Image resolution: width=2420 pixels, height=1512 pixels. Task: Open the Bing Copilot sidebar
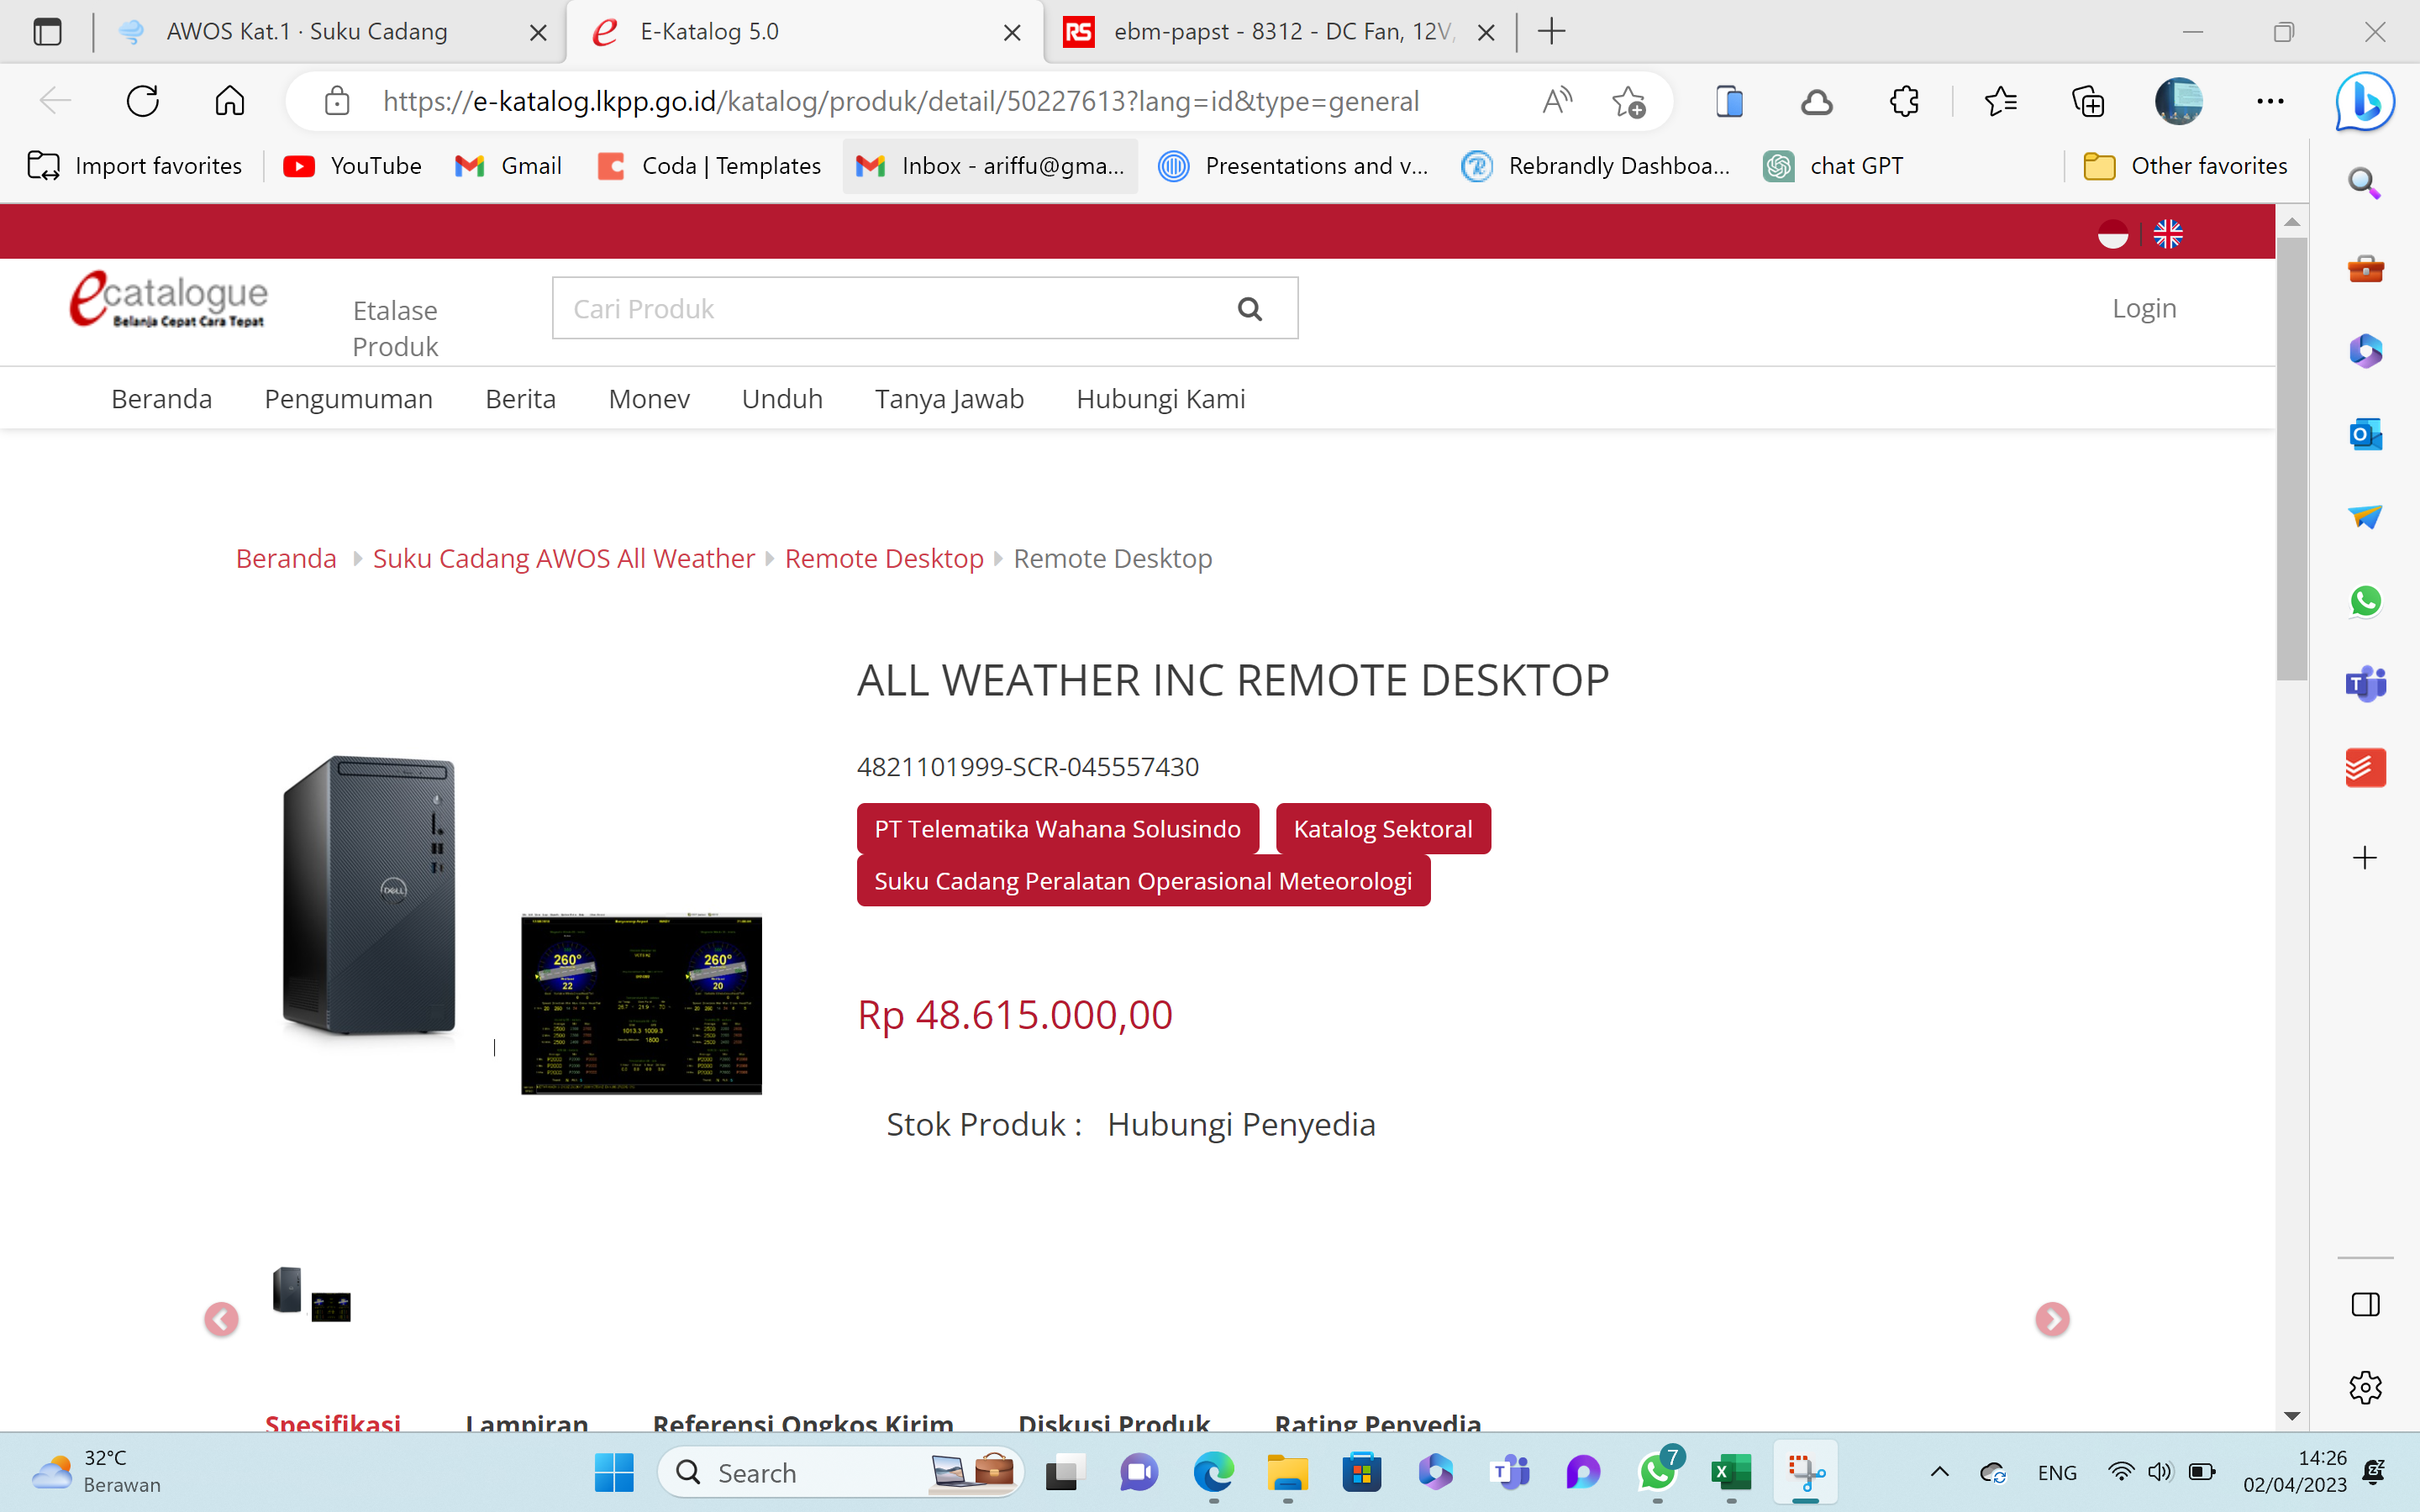2364,100
